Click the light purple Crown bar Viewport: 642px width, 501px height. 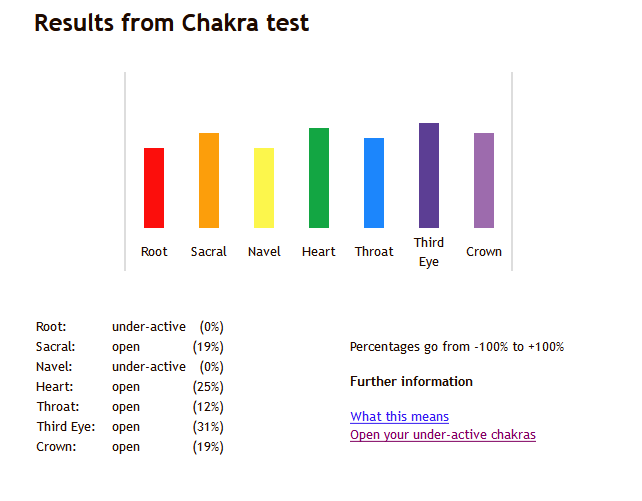(484, 180)
